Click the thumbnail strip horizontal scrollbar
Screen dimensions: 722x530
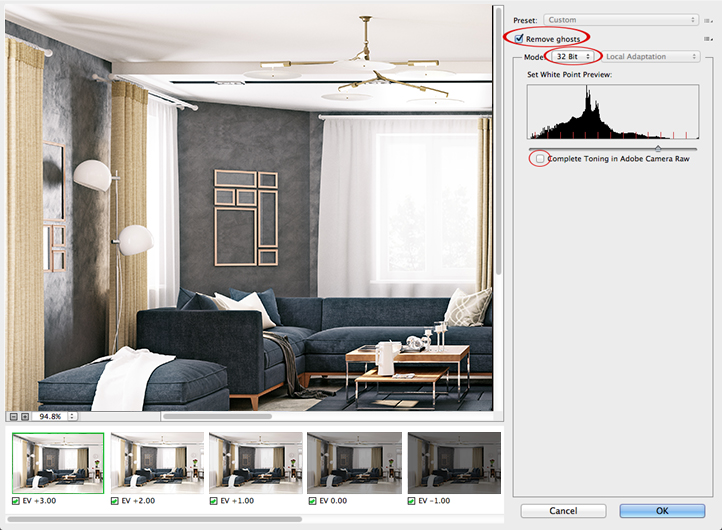(x=155, y=519)
